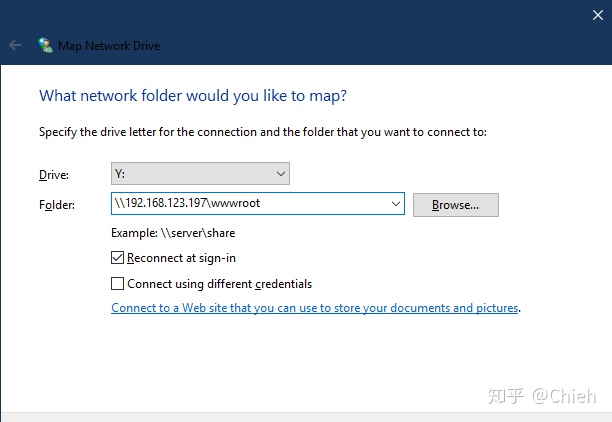Click the chevron arrow of the Drive combo box
612x422 pixels.
[281, 174]
